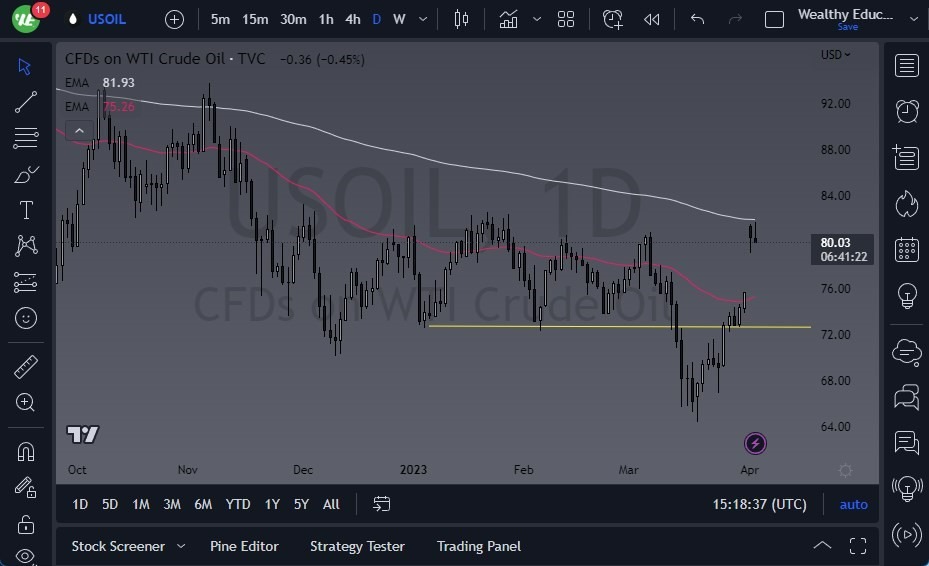Click the compare or add symbol plus

(x=174, y=20)
